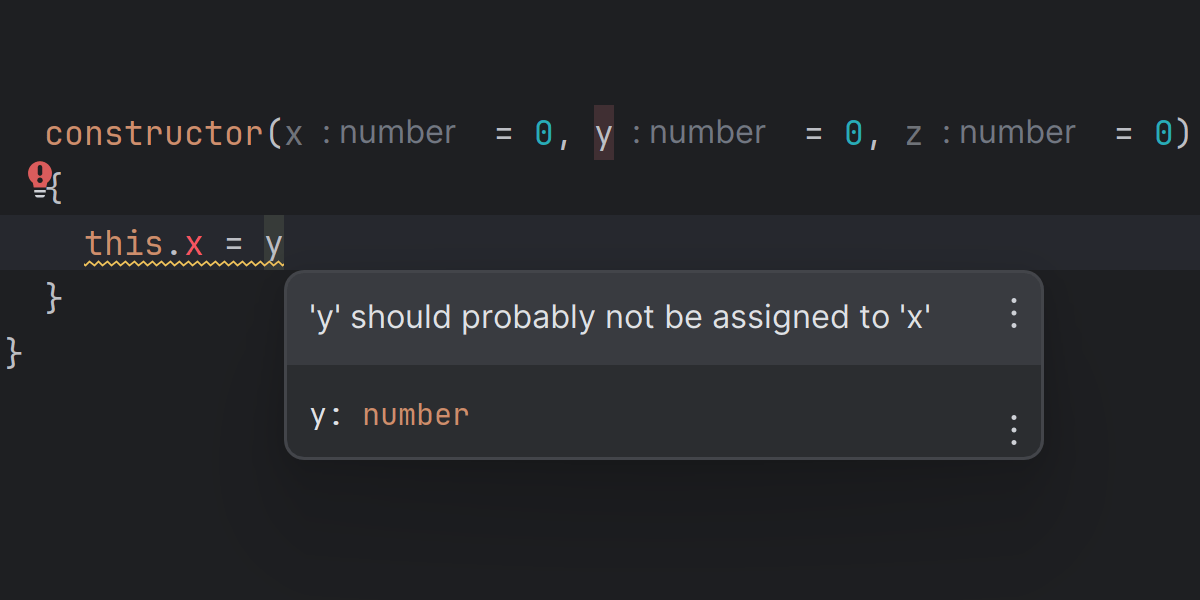Click the y variable on the assignment line
Screen dimensions: 1200x600
pos(273,243)
